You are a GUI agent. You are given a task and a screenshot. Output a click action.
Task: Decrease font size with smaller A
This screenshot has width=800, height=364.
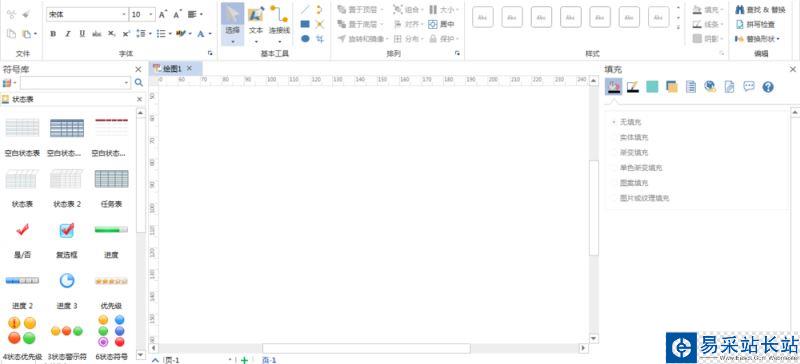point(177,14)
